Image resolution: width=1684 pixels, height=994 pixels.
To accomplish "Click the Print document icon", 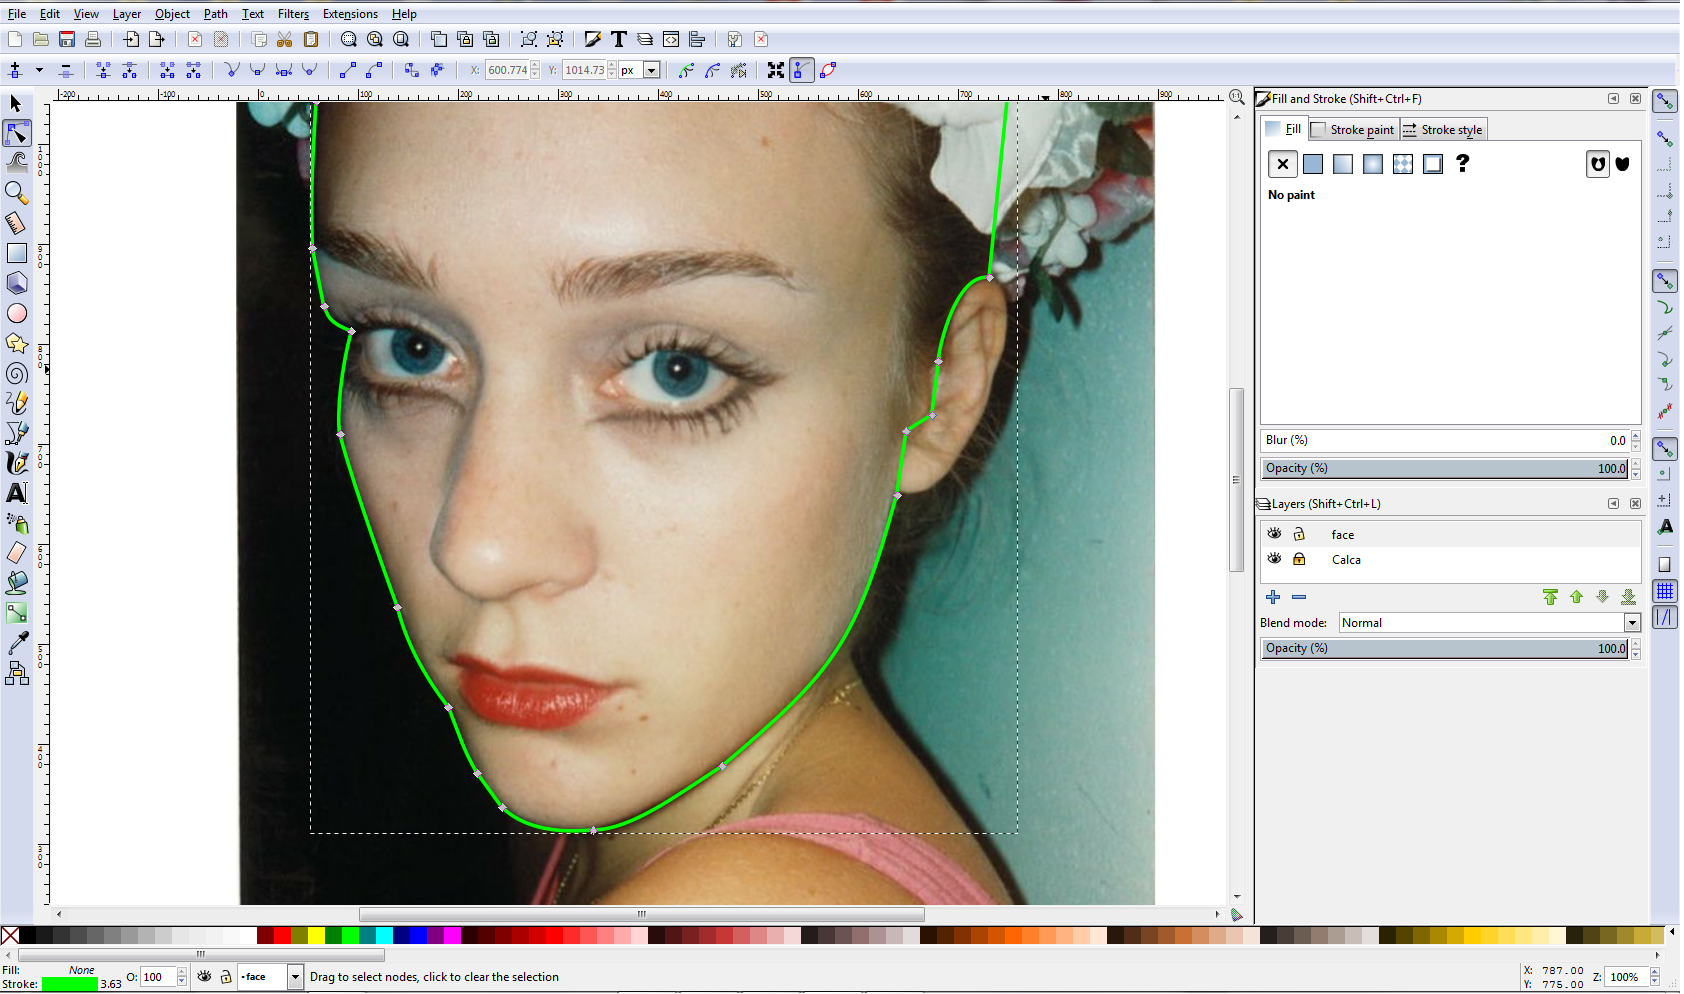I will tap(93, 39).
